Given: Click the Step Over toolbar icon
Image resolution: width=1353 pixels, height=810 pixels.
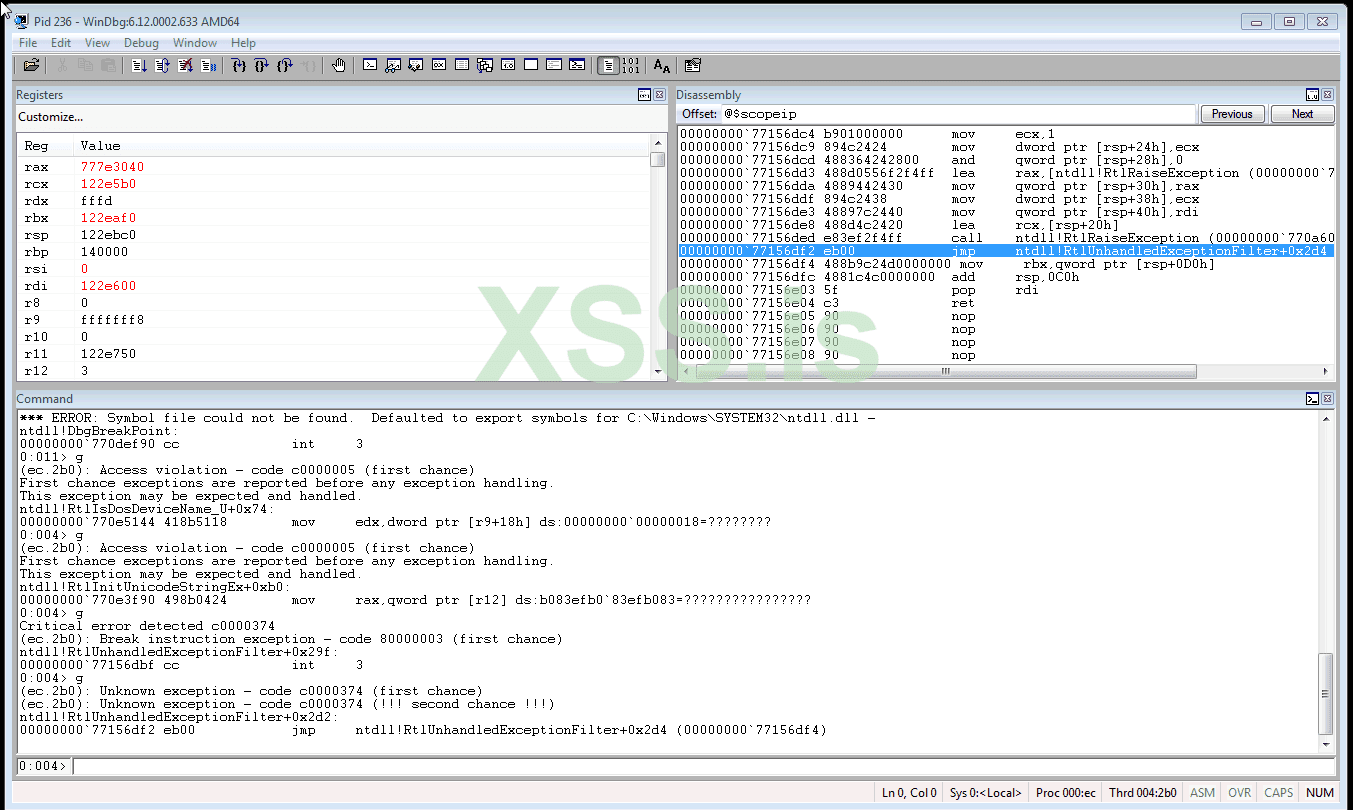Looking at the screenshot, I should click(x=261, y=65).
